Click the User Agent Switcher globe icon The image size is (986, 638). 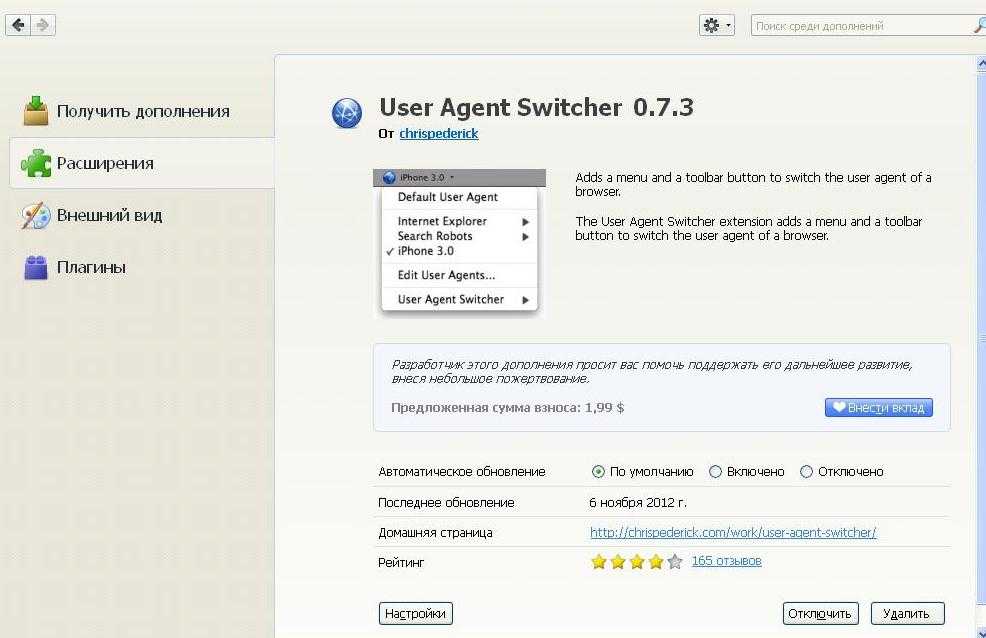[x=346, y=113]
